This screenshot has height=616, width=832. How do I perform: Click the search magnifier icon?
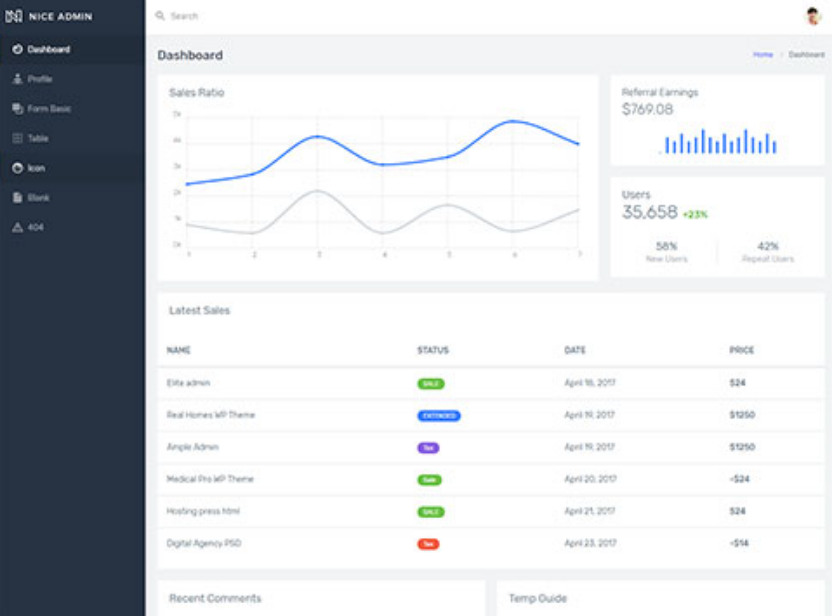[x=160, y=16]
